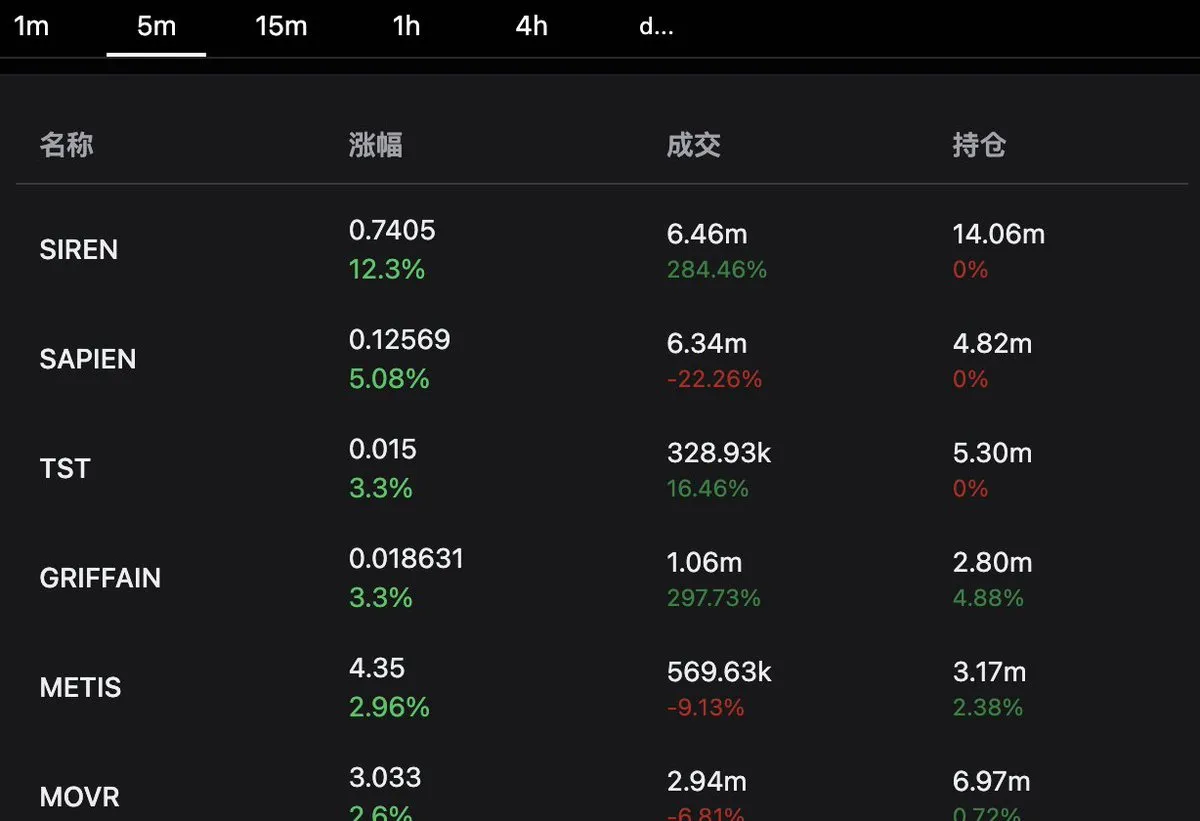Screen dimensions: 1200x821
Task: Click SIREN's 12.3% price change
Action: tap(386, 269)
